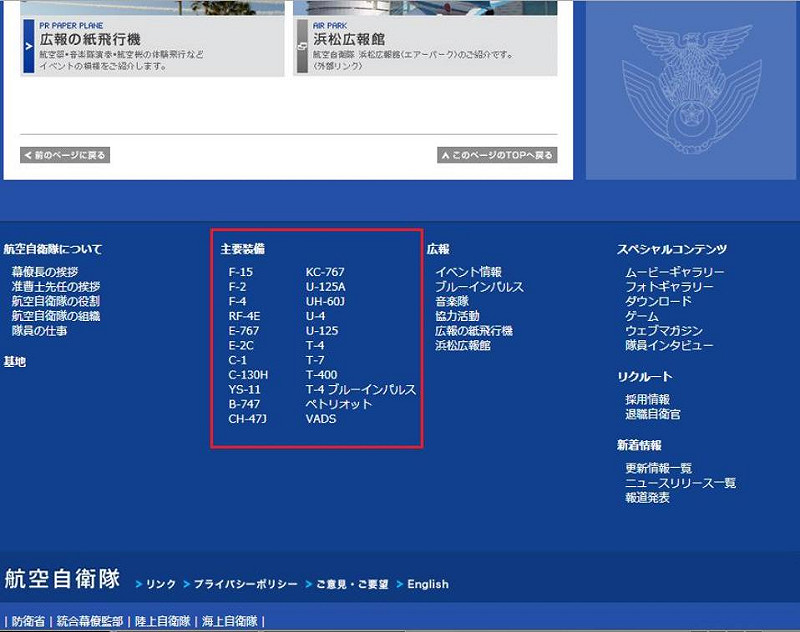Open the ムービーギャラリー link
Viewport: 800px width, 632px height.
pos(675,272)
